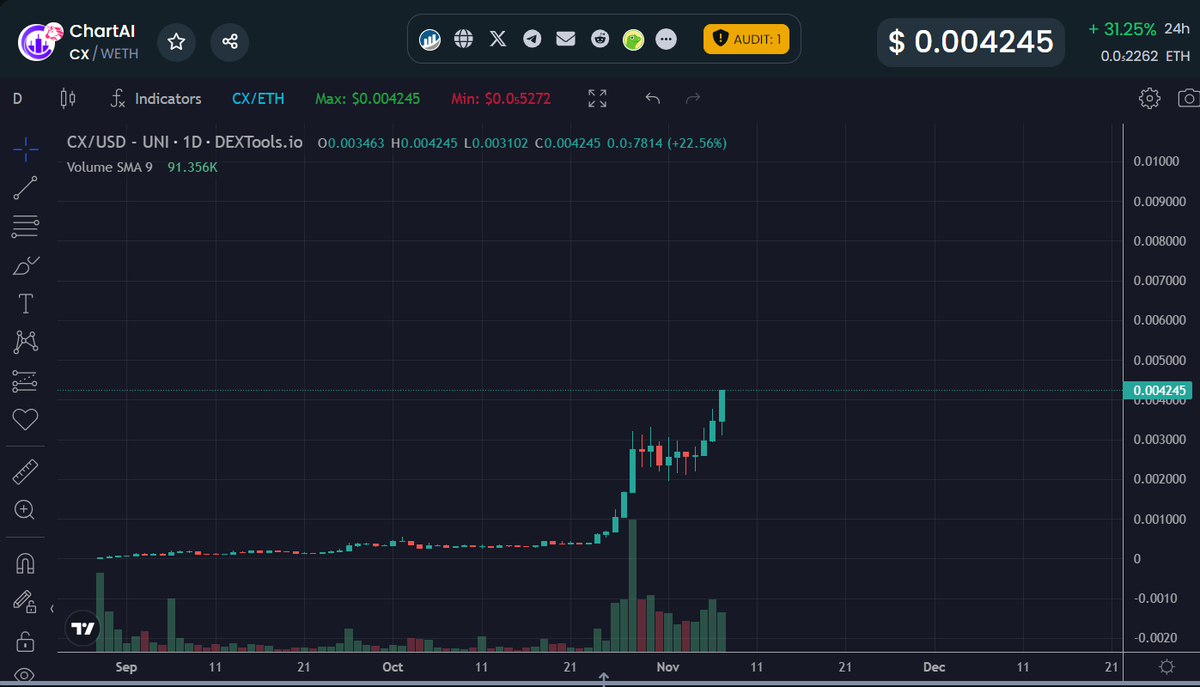1200x687 pixels.
Task: Select the text annotation tool
Action: click(x=25, y=303)
